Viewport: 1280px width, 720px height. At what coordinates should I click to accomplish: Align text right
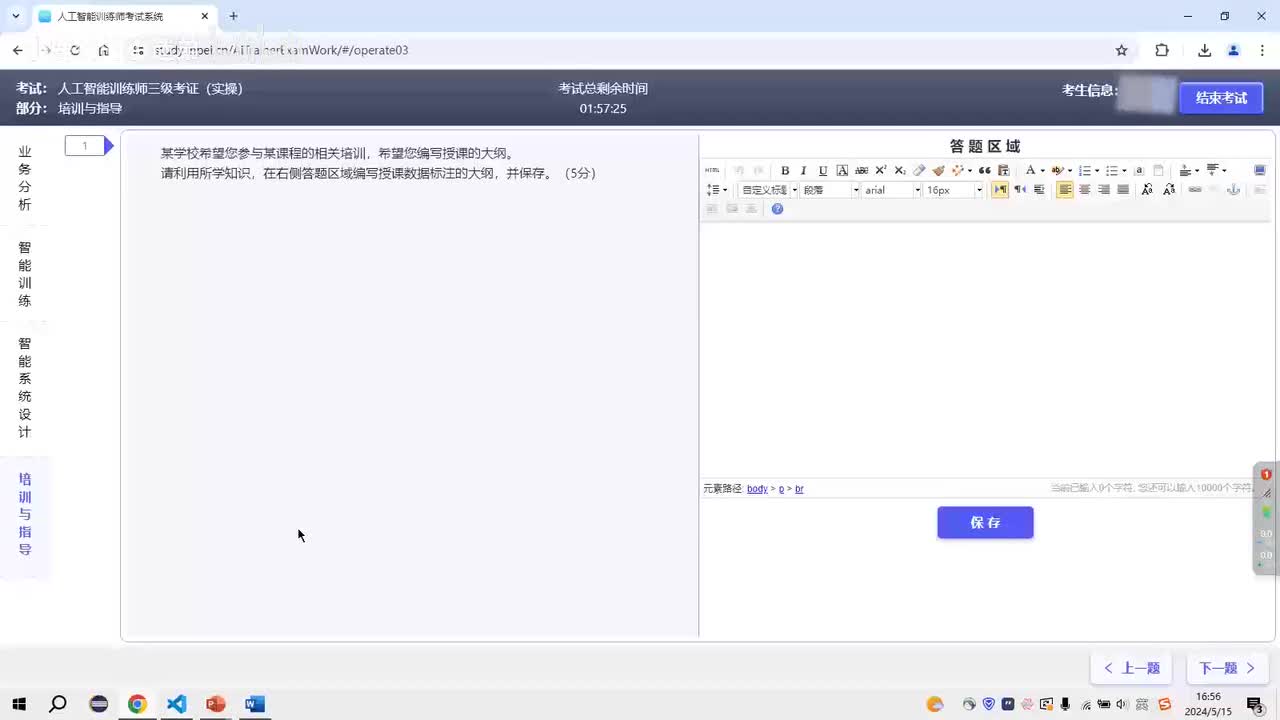coord(1104,189)
